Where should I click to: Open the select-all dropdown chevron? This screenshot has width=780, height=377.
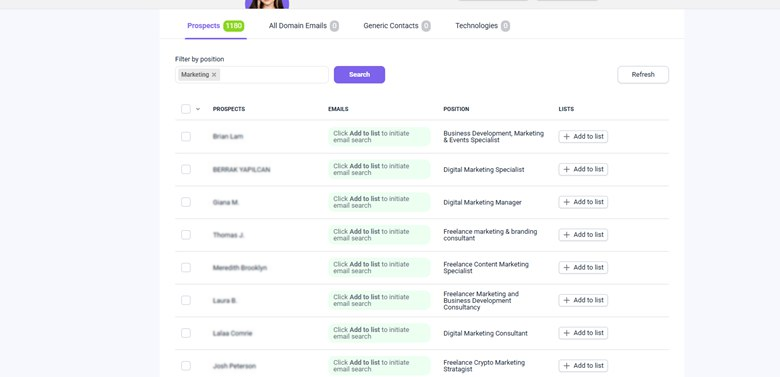[x=198, y=109]
